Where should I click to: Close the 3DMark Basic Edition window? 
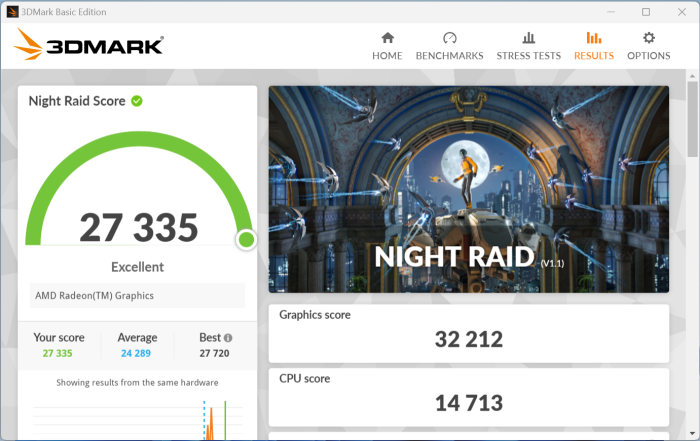pos(682,12)
